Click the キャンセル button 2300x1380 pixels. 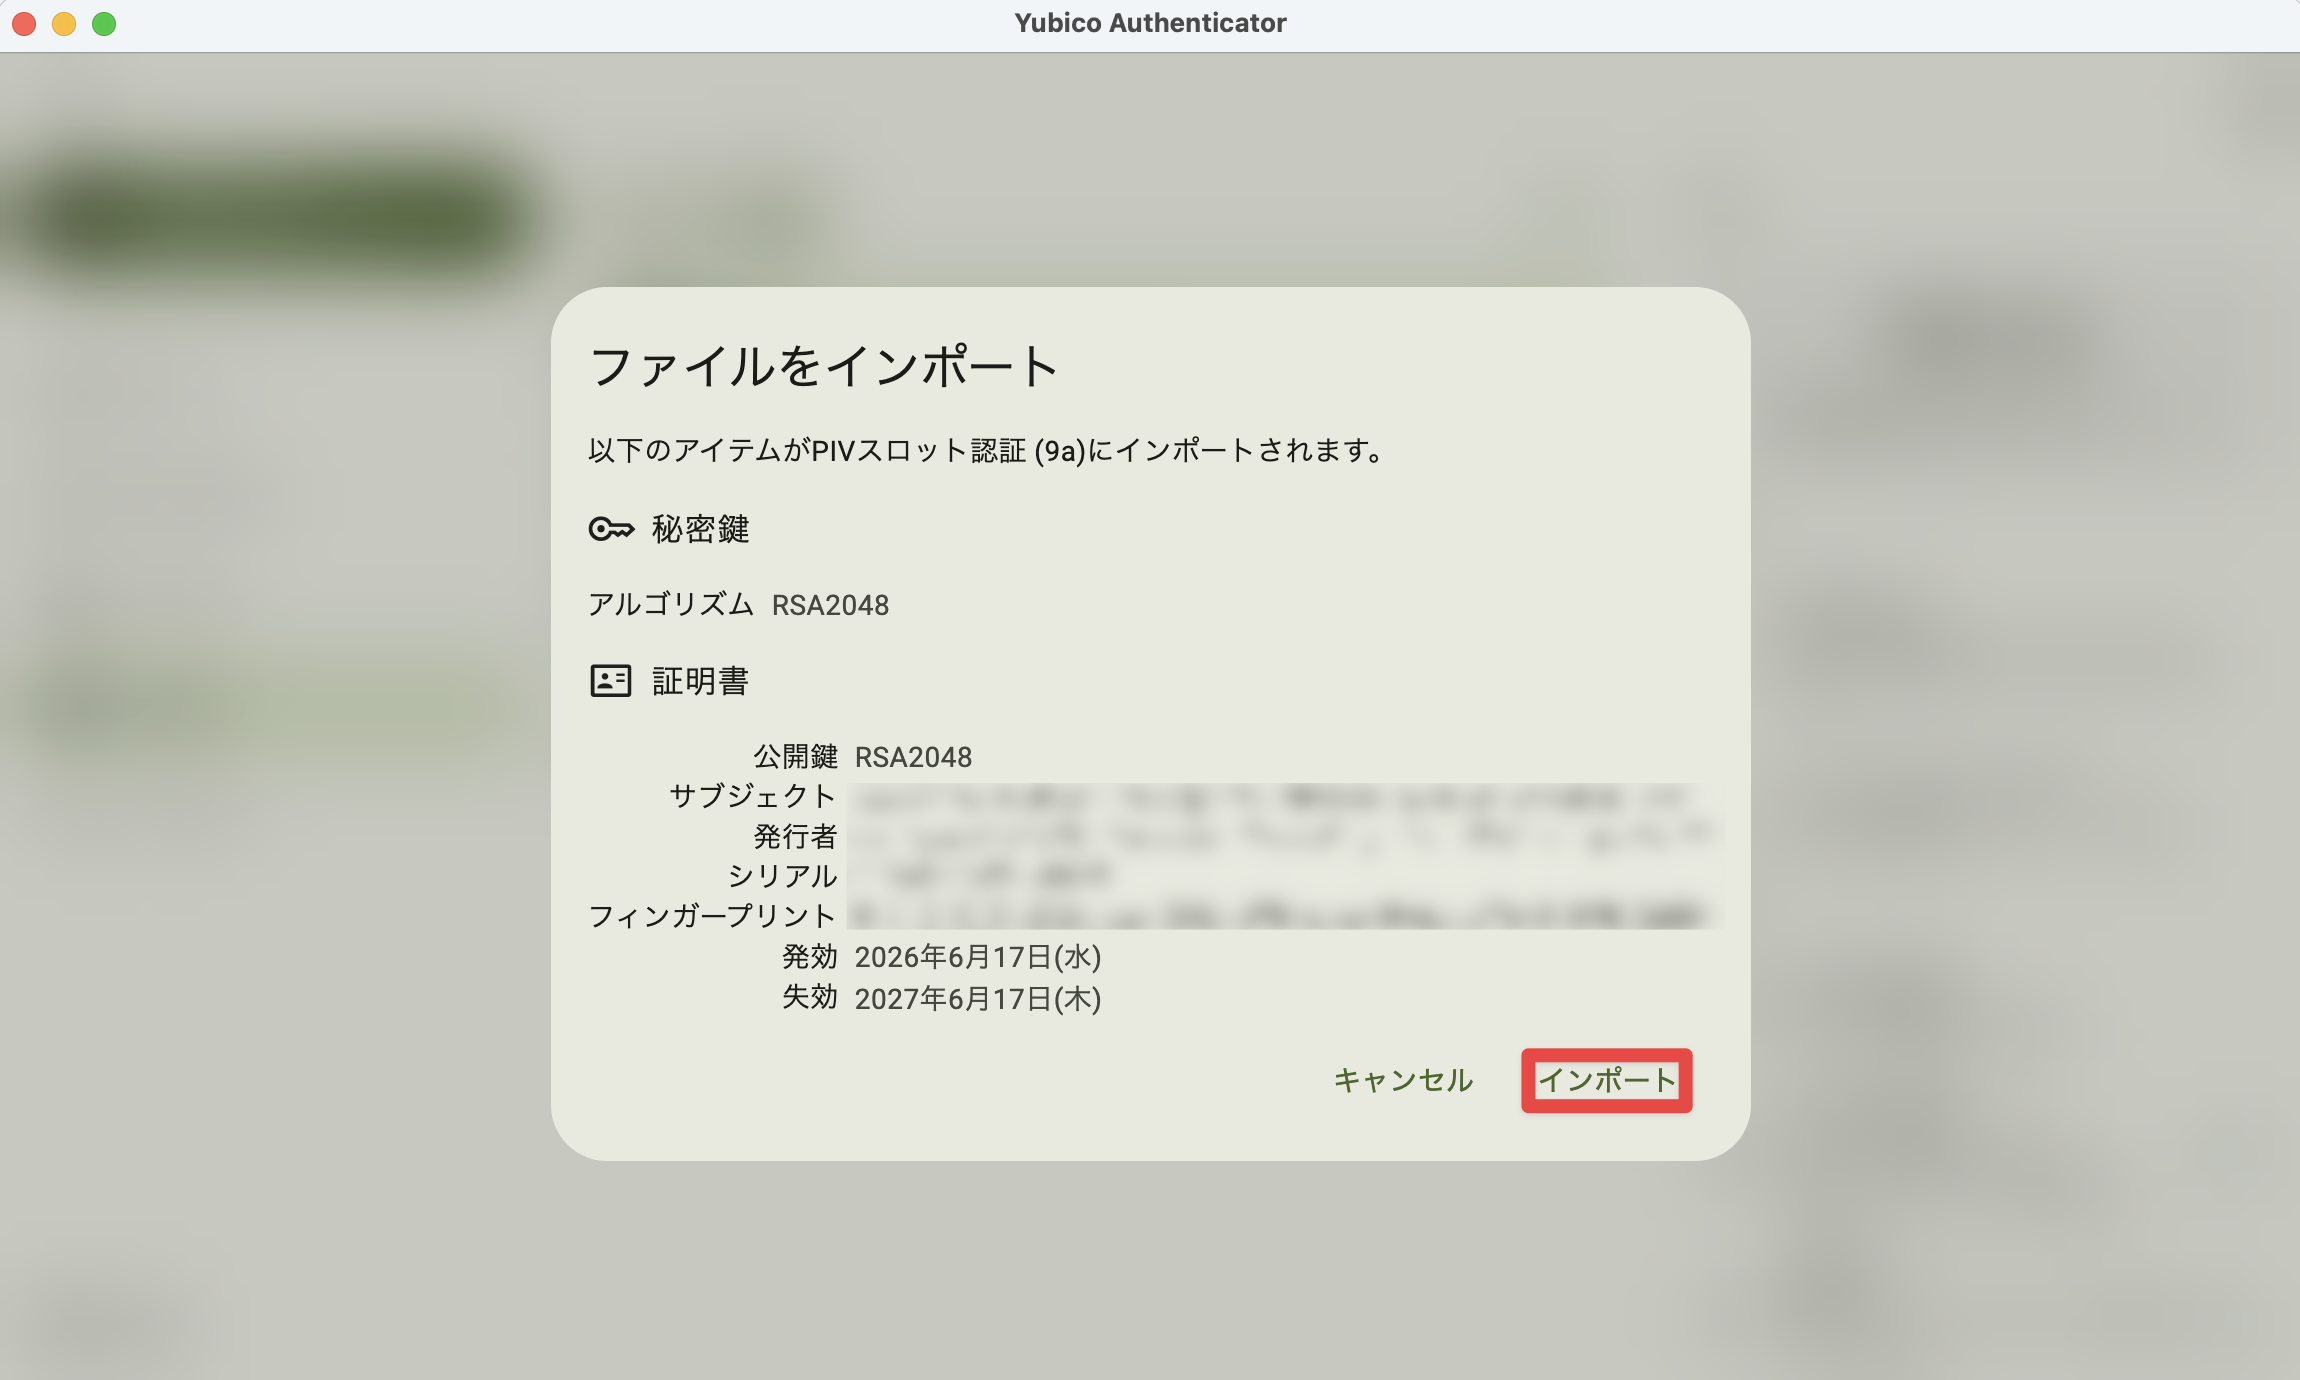(x=1403, y=1080)
